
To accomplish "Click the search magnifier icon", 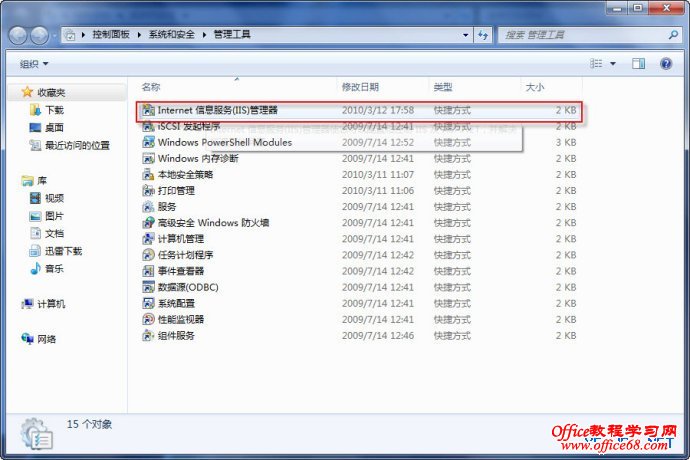I will (x=673, y=34).
